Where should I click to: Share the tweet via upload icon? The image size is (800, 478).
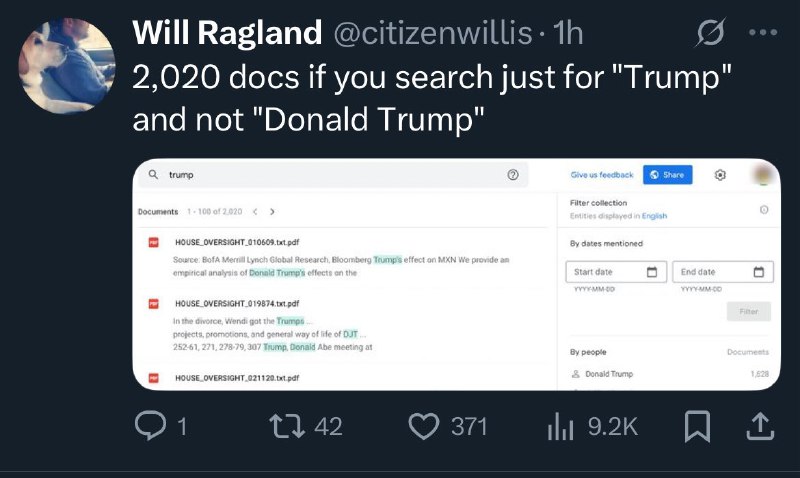(760, 426)
